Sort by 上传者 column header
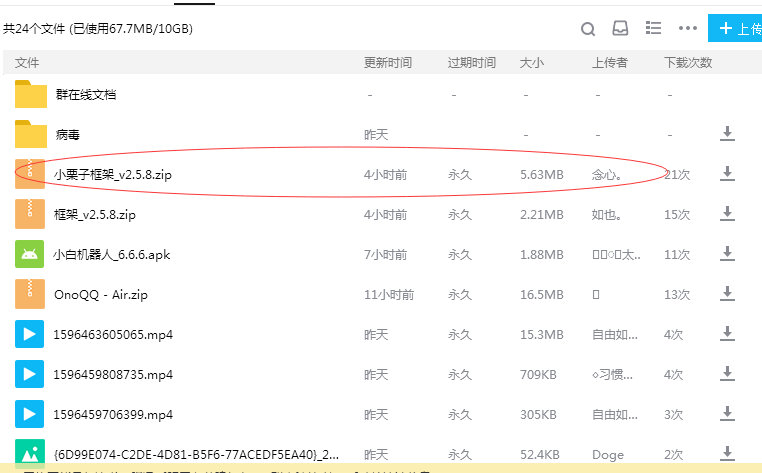 [609, 63]
